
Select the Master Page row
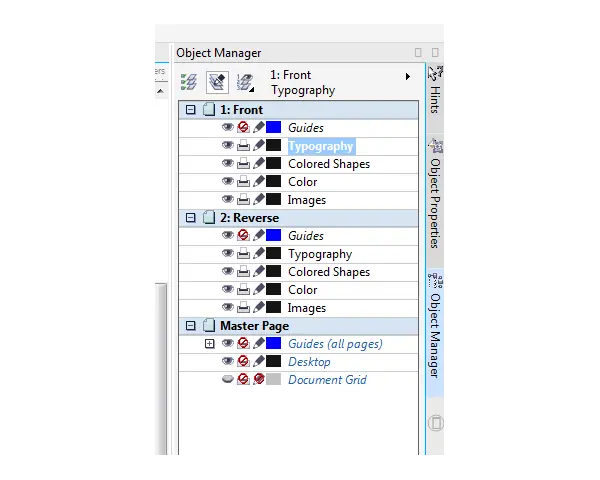tap(298, 326)
